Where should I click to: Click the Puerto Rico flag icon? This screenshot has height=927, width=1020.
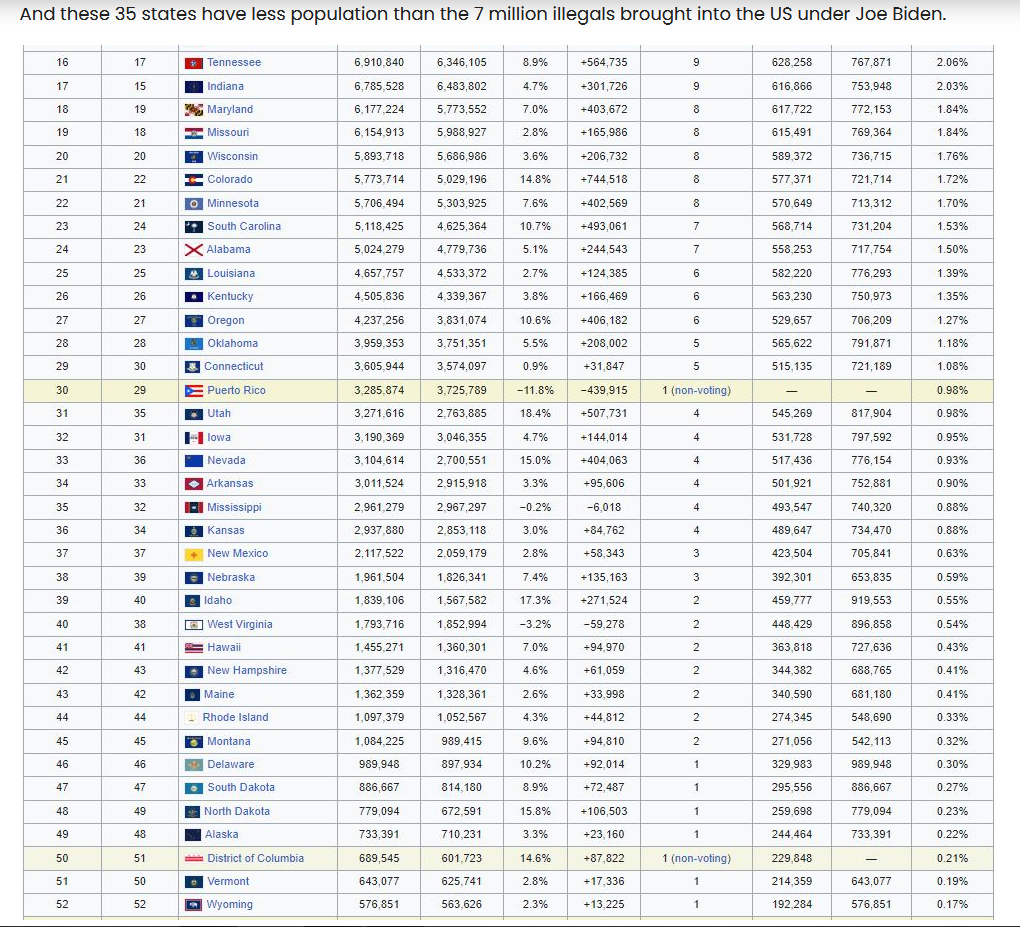click(194, 391)
